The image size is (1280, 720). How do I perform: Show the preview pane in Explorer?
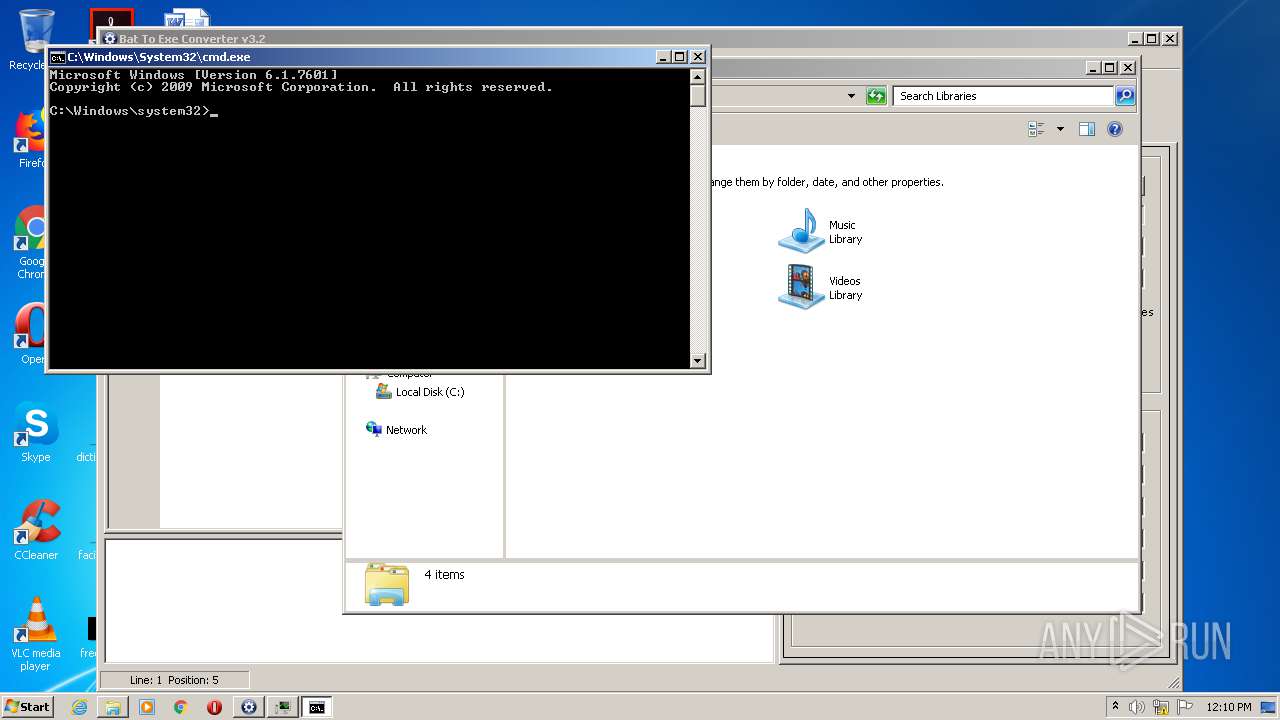click(x=1087, y=129)
